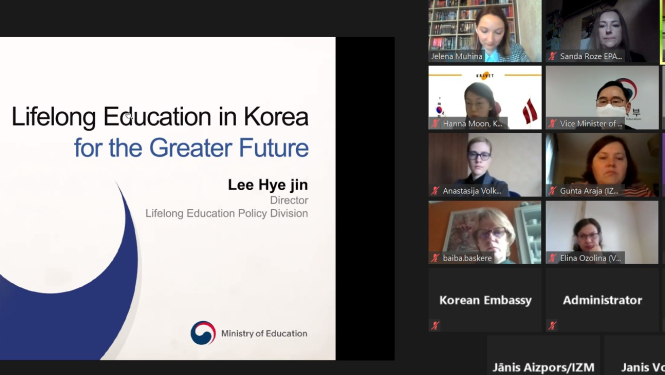
Task: Click the Ministry of Education emblem
Action: click(x=203, y=333)
